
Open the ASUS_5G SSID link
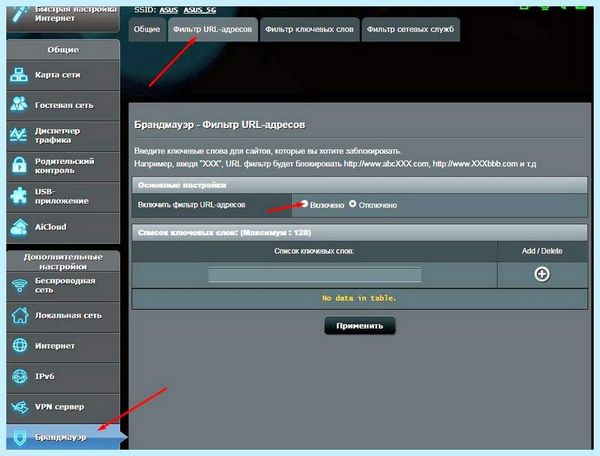tap(200, 10)
